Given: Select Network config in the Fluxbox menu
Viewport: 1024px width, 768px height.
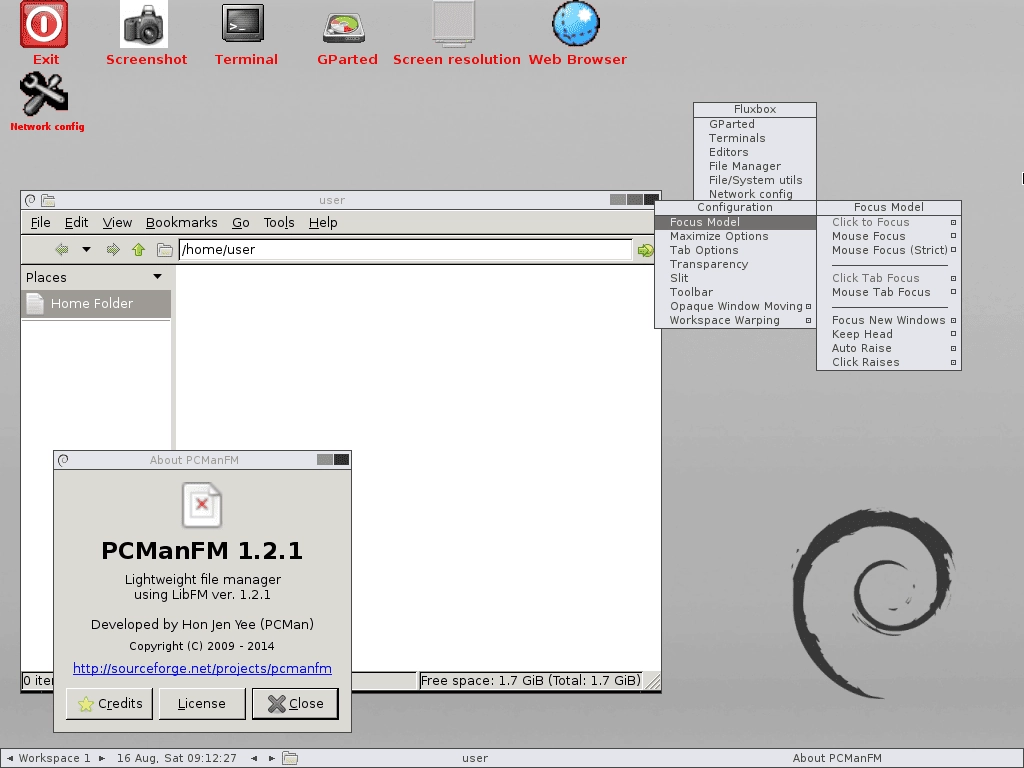Looking at the screenshot, I should click(755, 194).
